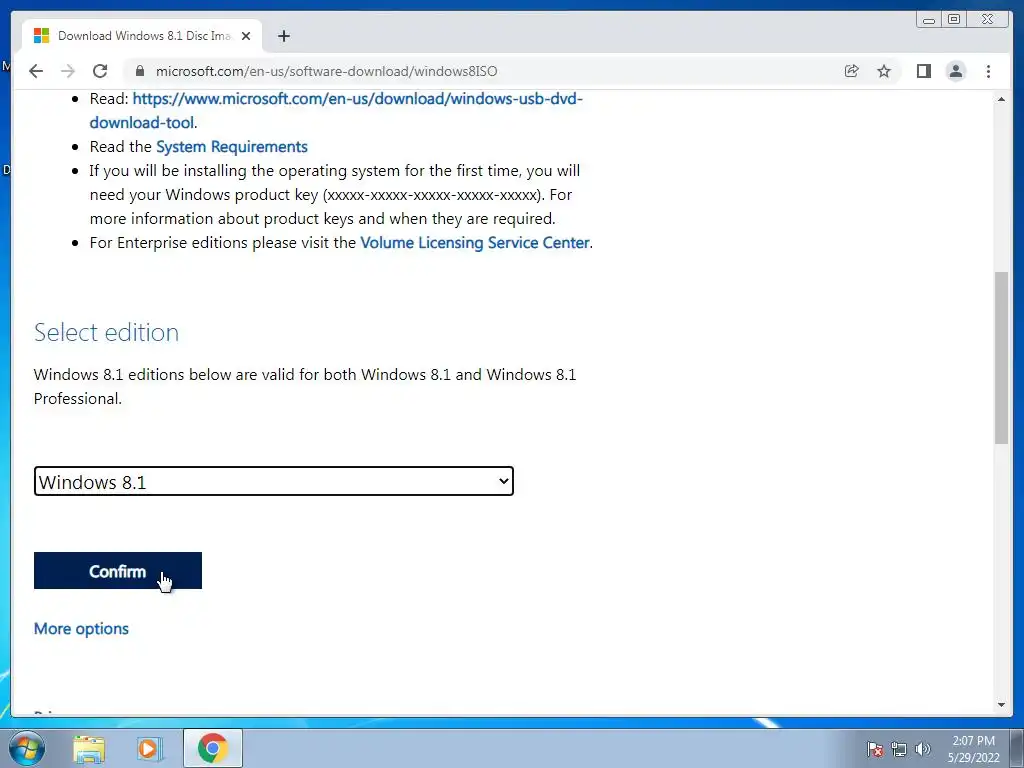Viewport: 1024px width, 768px height.
Task: Minimize the Chrome window
Action: pos(929,20)
